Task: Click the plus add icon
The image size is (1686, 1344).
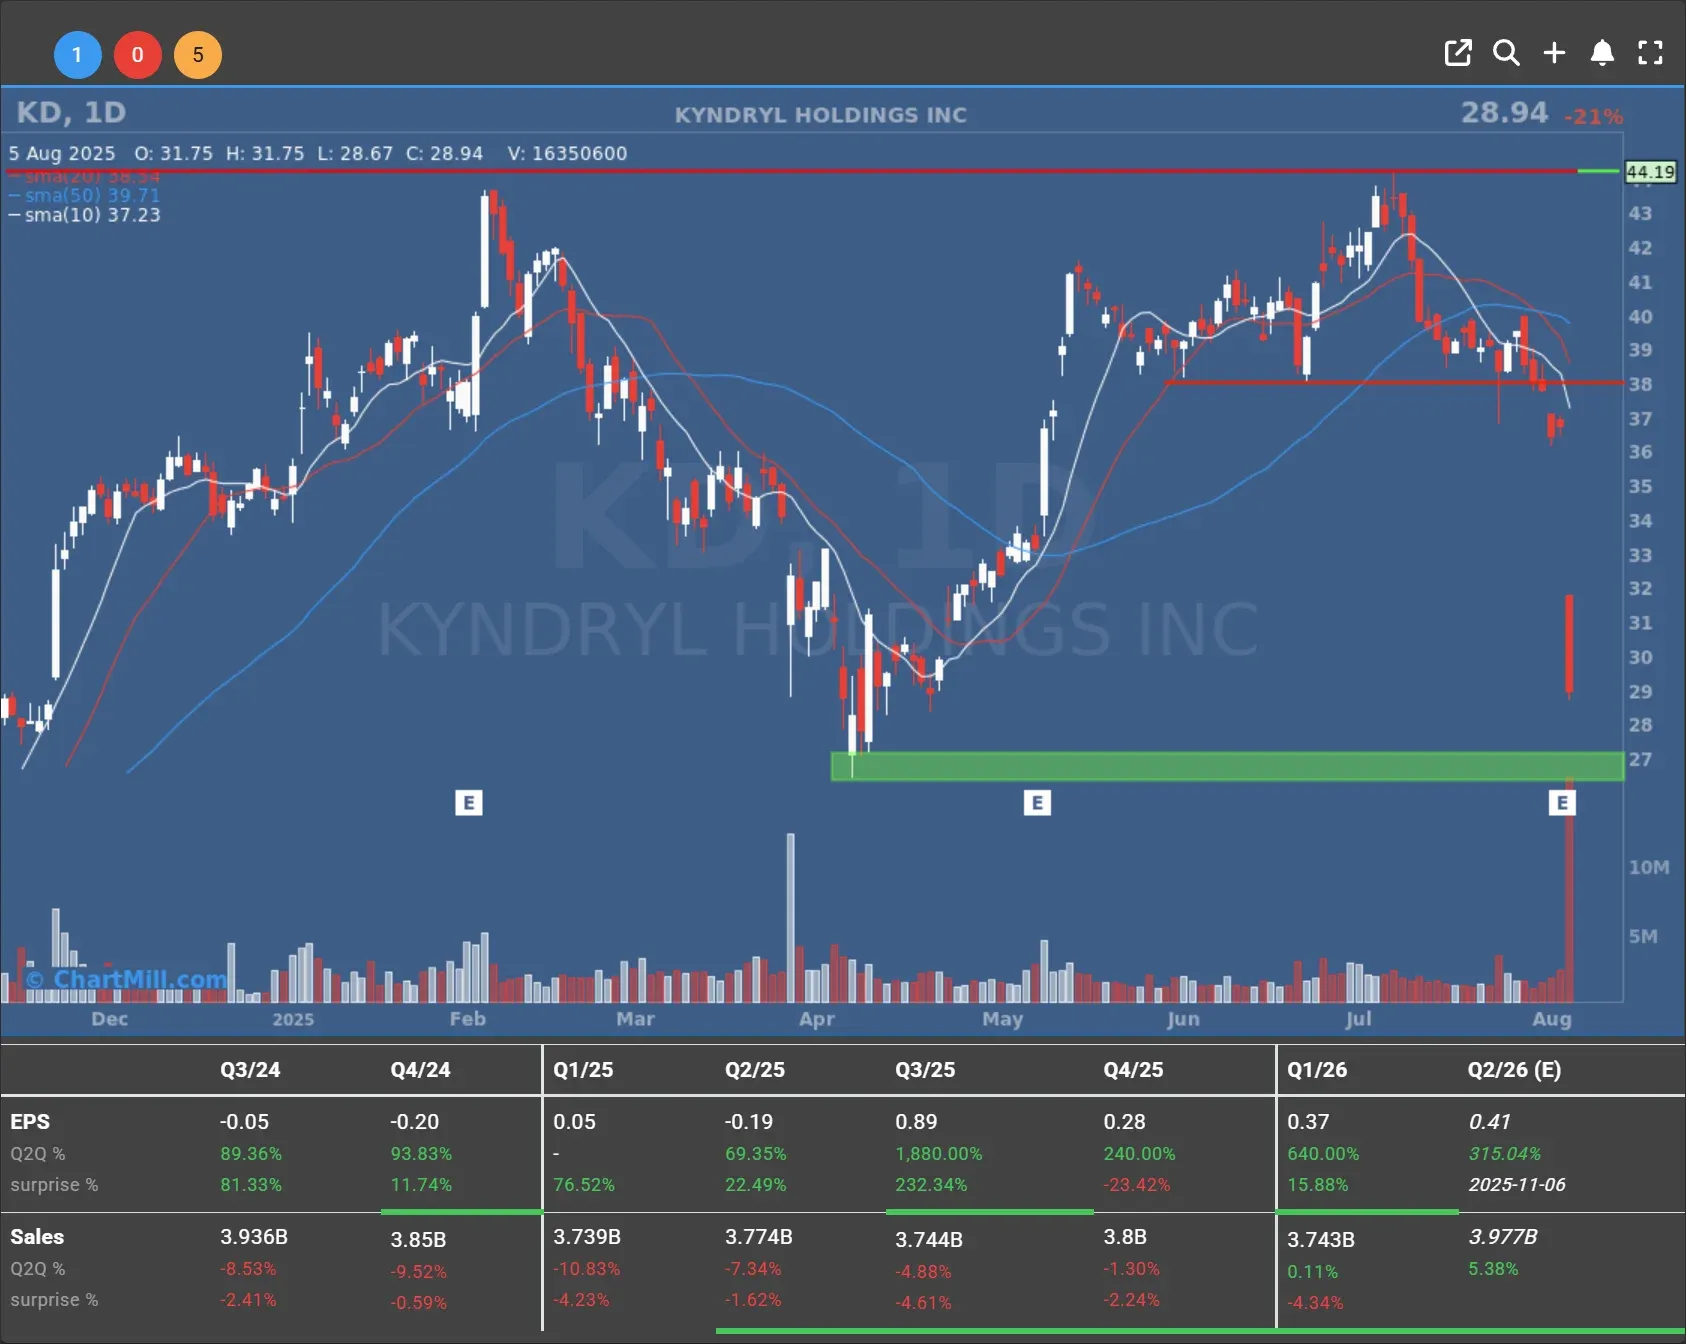Action: (x=1554, y=53)
